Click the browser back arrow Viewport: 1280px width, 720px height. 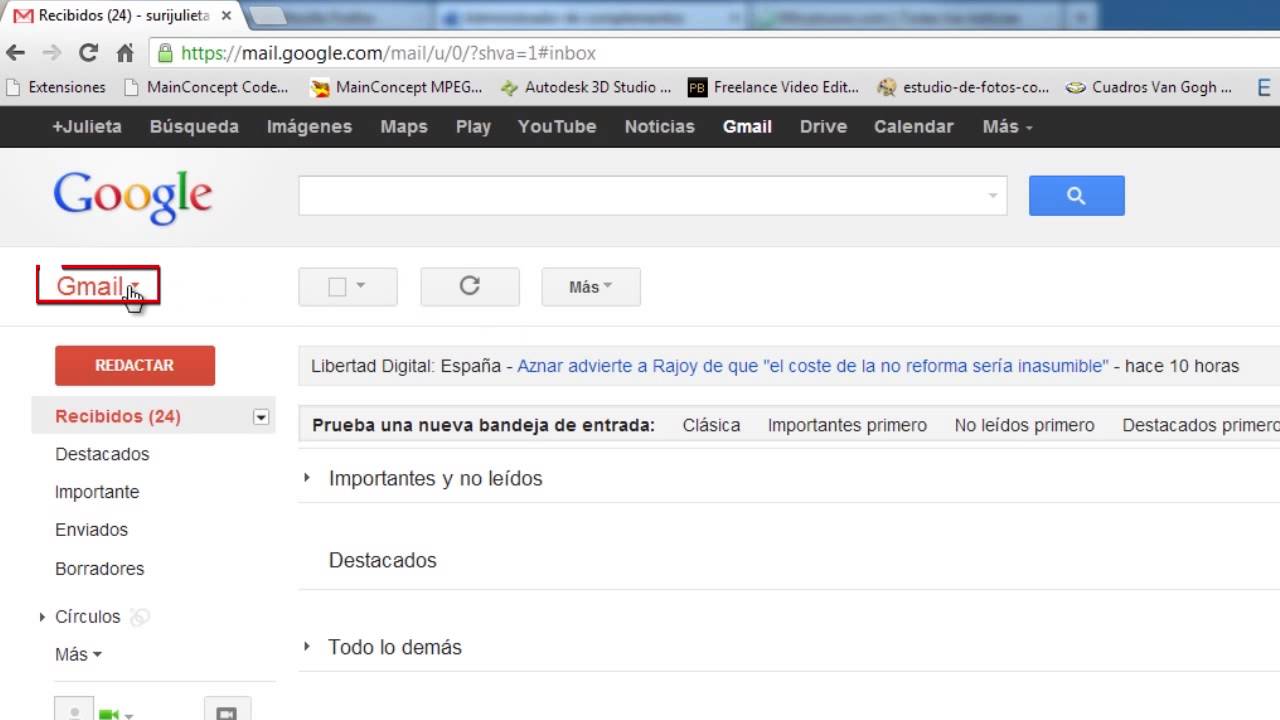tap(18, 53)
